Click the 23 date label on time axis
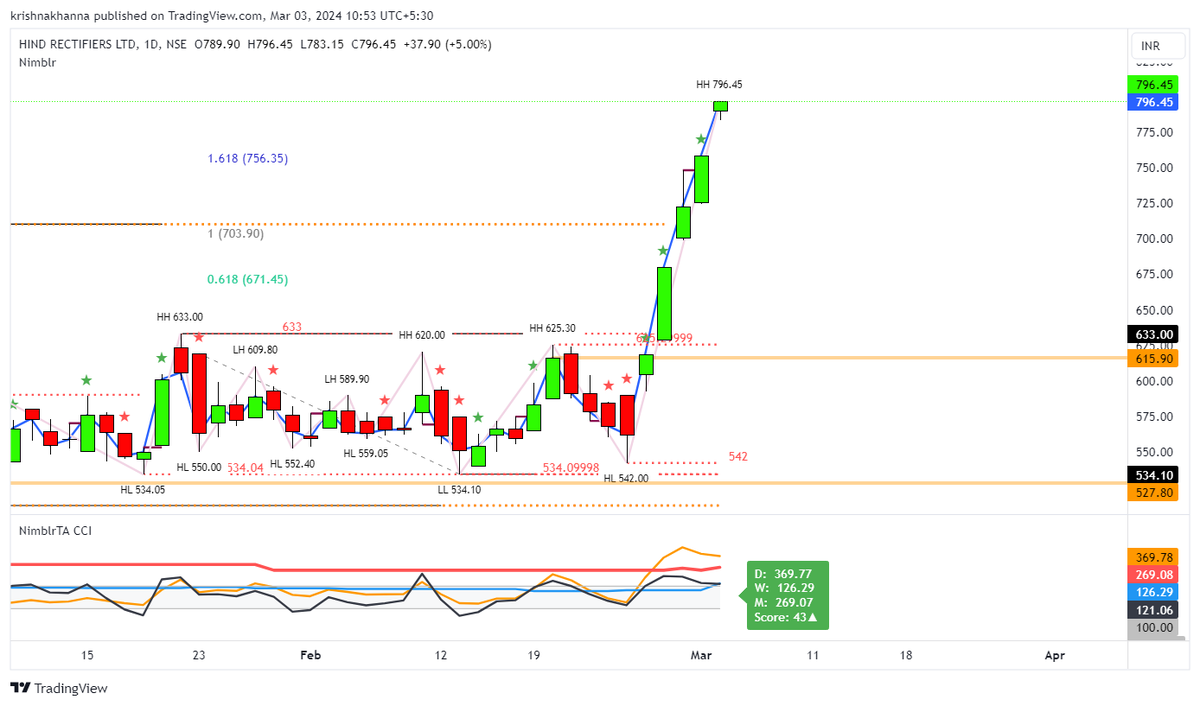Screen dimensions: 1200x706 (199, 655)
